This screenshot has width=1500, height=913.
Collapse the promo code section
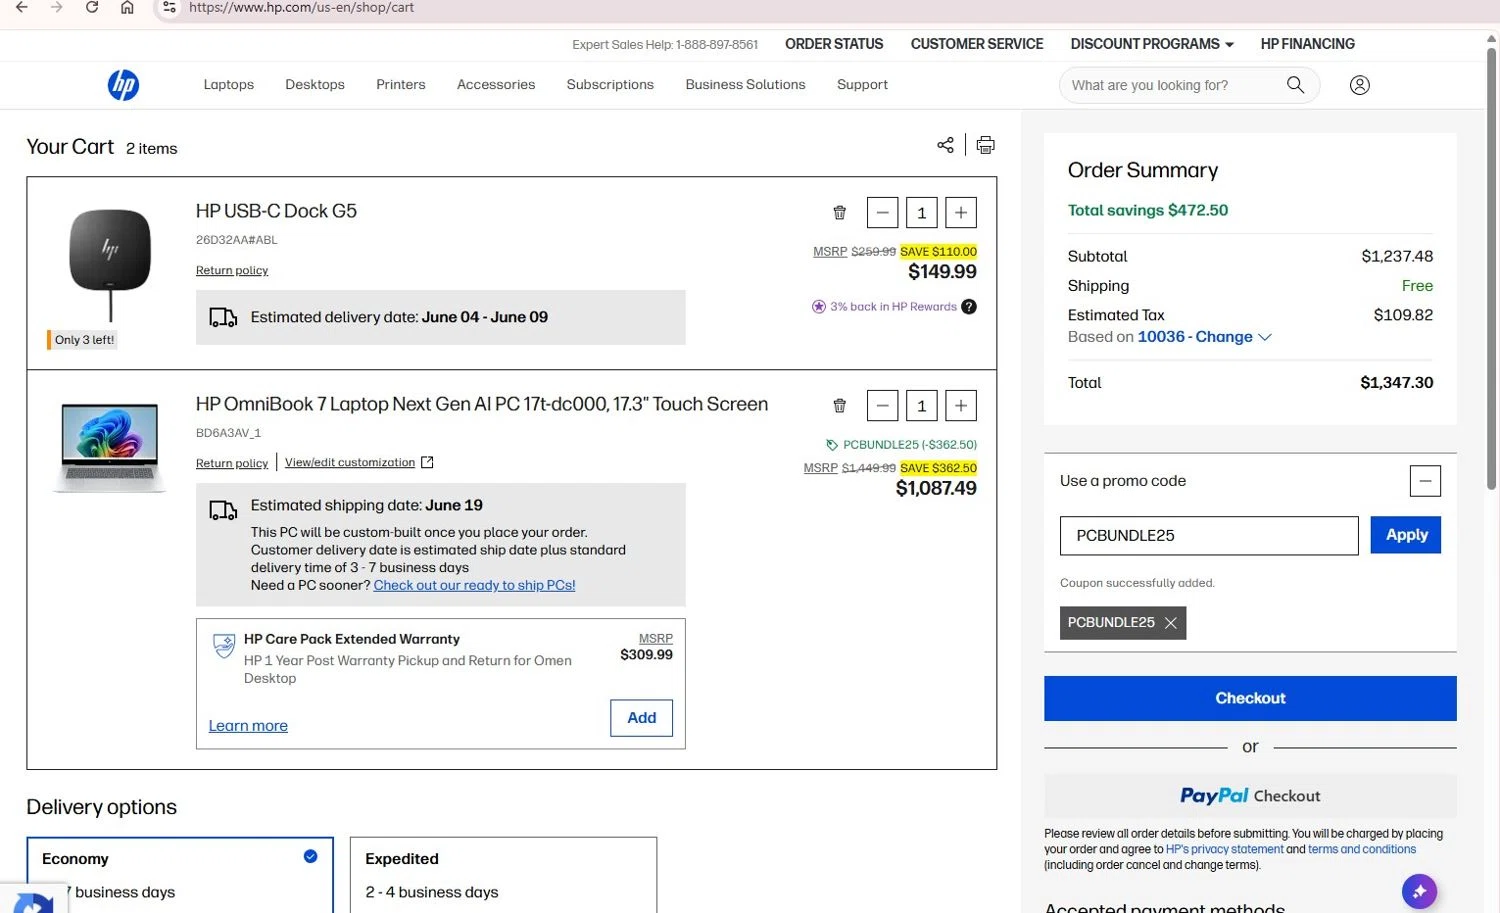click(1425, 481)
